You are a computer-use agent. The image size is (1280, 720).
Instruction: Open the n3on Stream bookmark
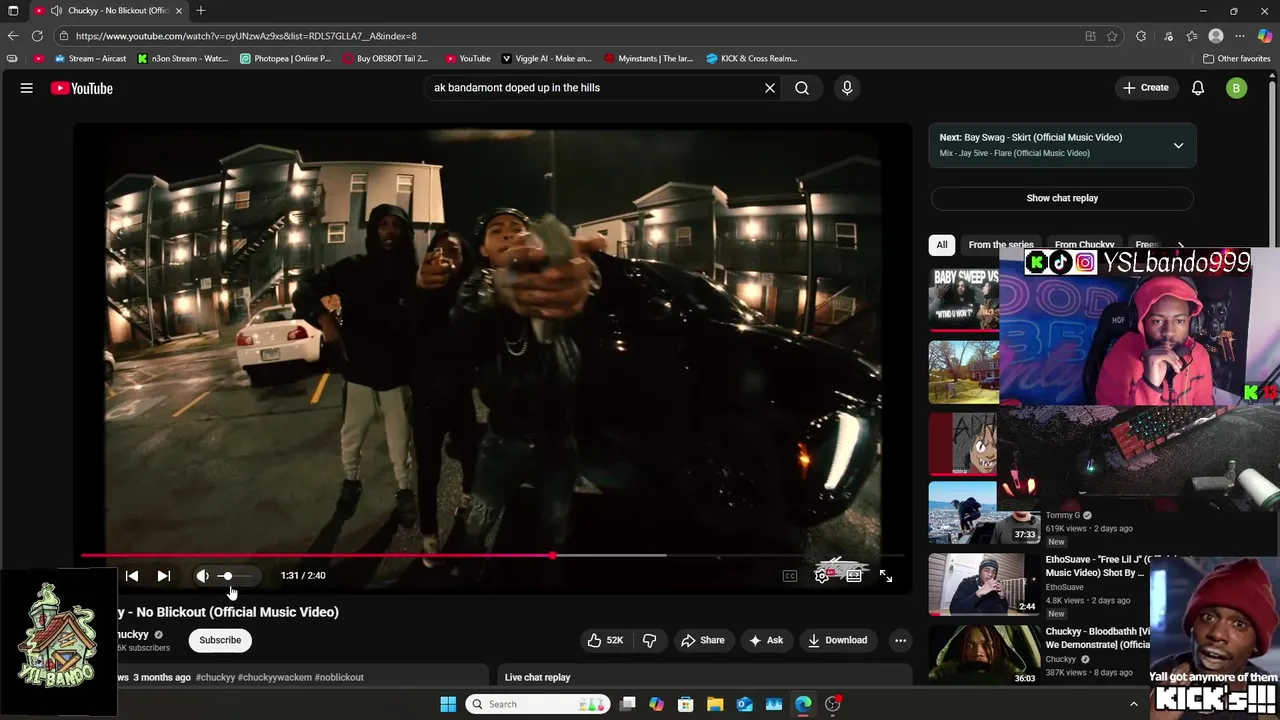pyautogui.click(x=183, y=58)
